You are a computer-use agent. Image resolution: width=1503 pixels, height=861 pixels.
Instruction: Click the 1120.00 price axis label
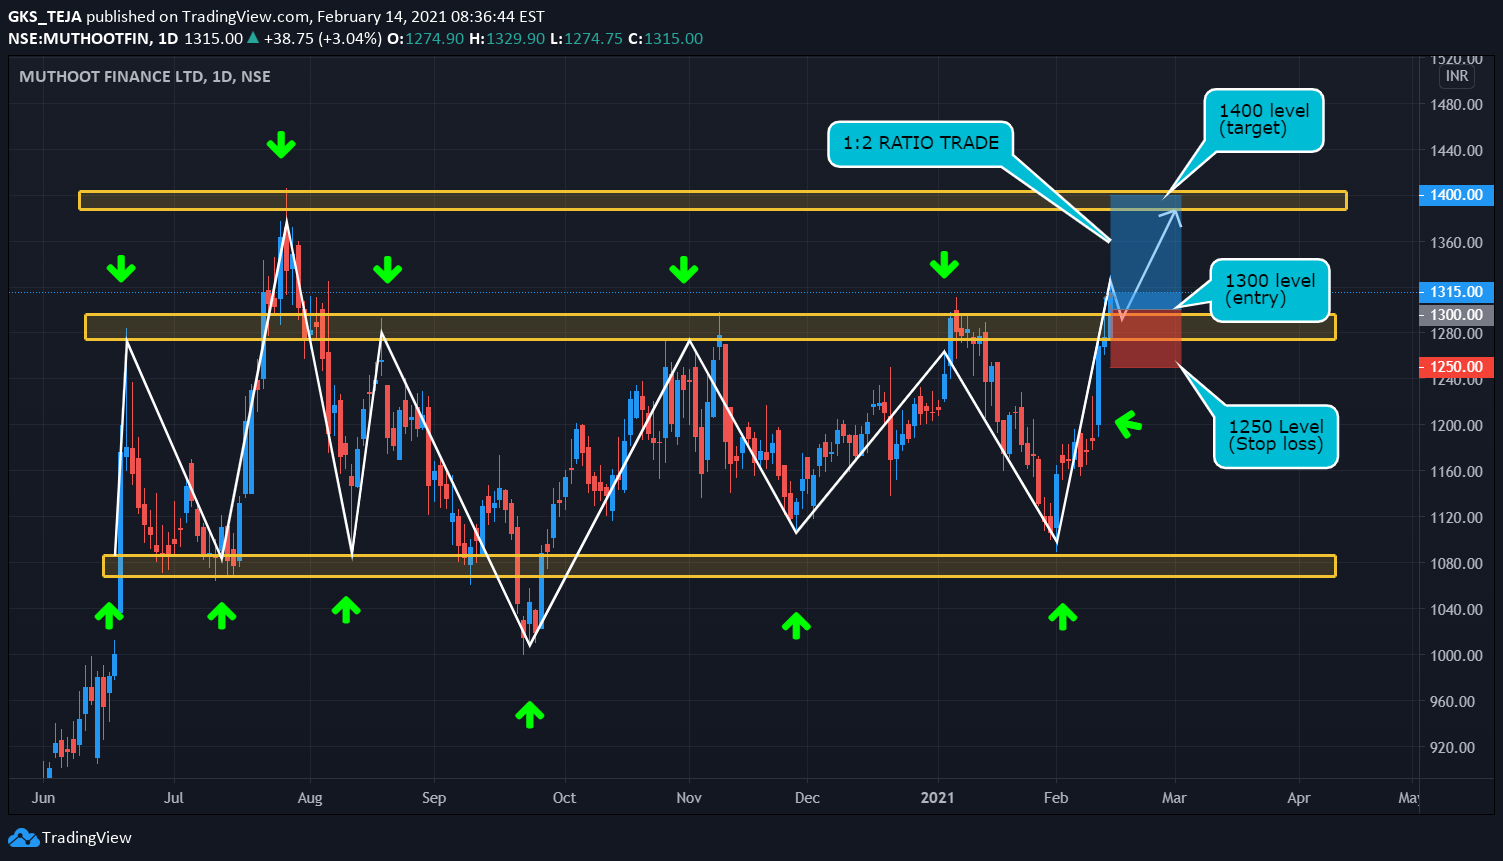1455,518
